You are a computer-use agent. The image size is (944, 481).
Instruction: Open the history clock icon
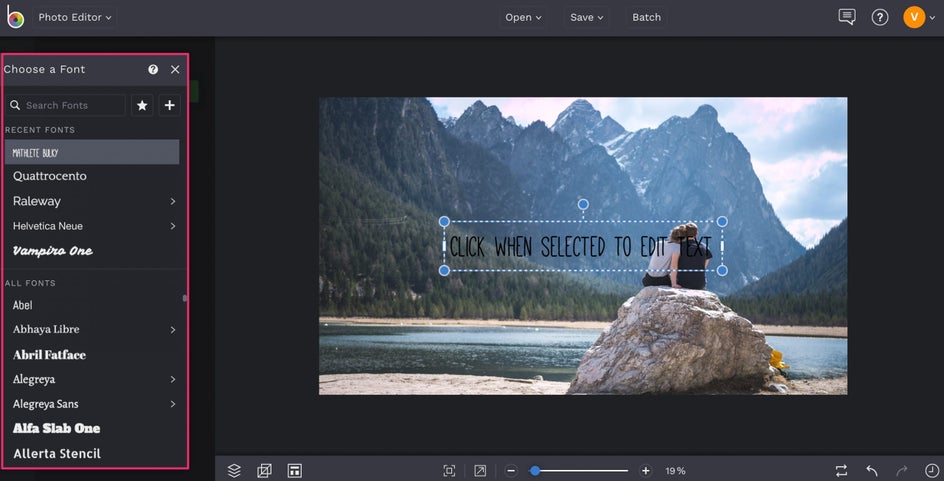(932, 470)
